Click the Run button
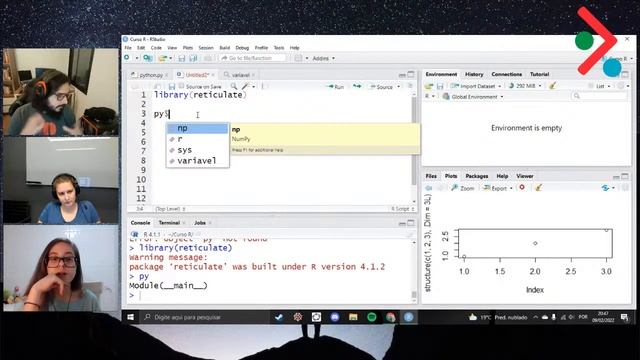The height and width of the screenshot is (360, 640). point(335,87)
